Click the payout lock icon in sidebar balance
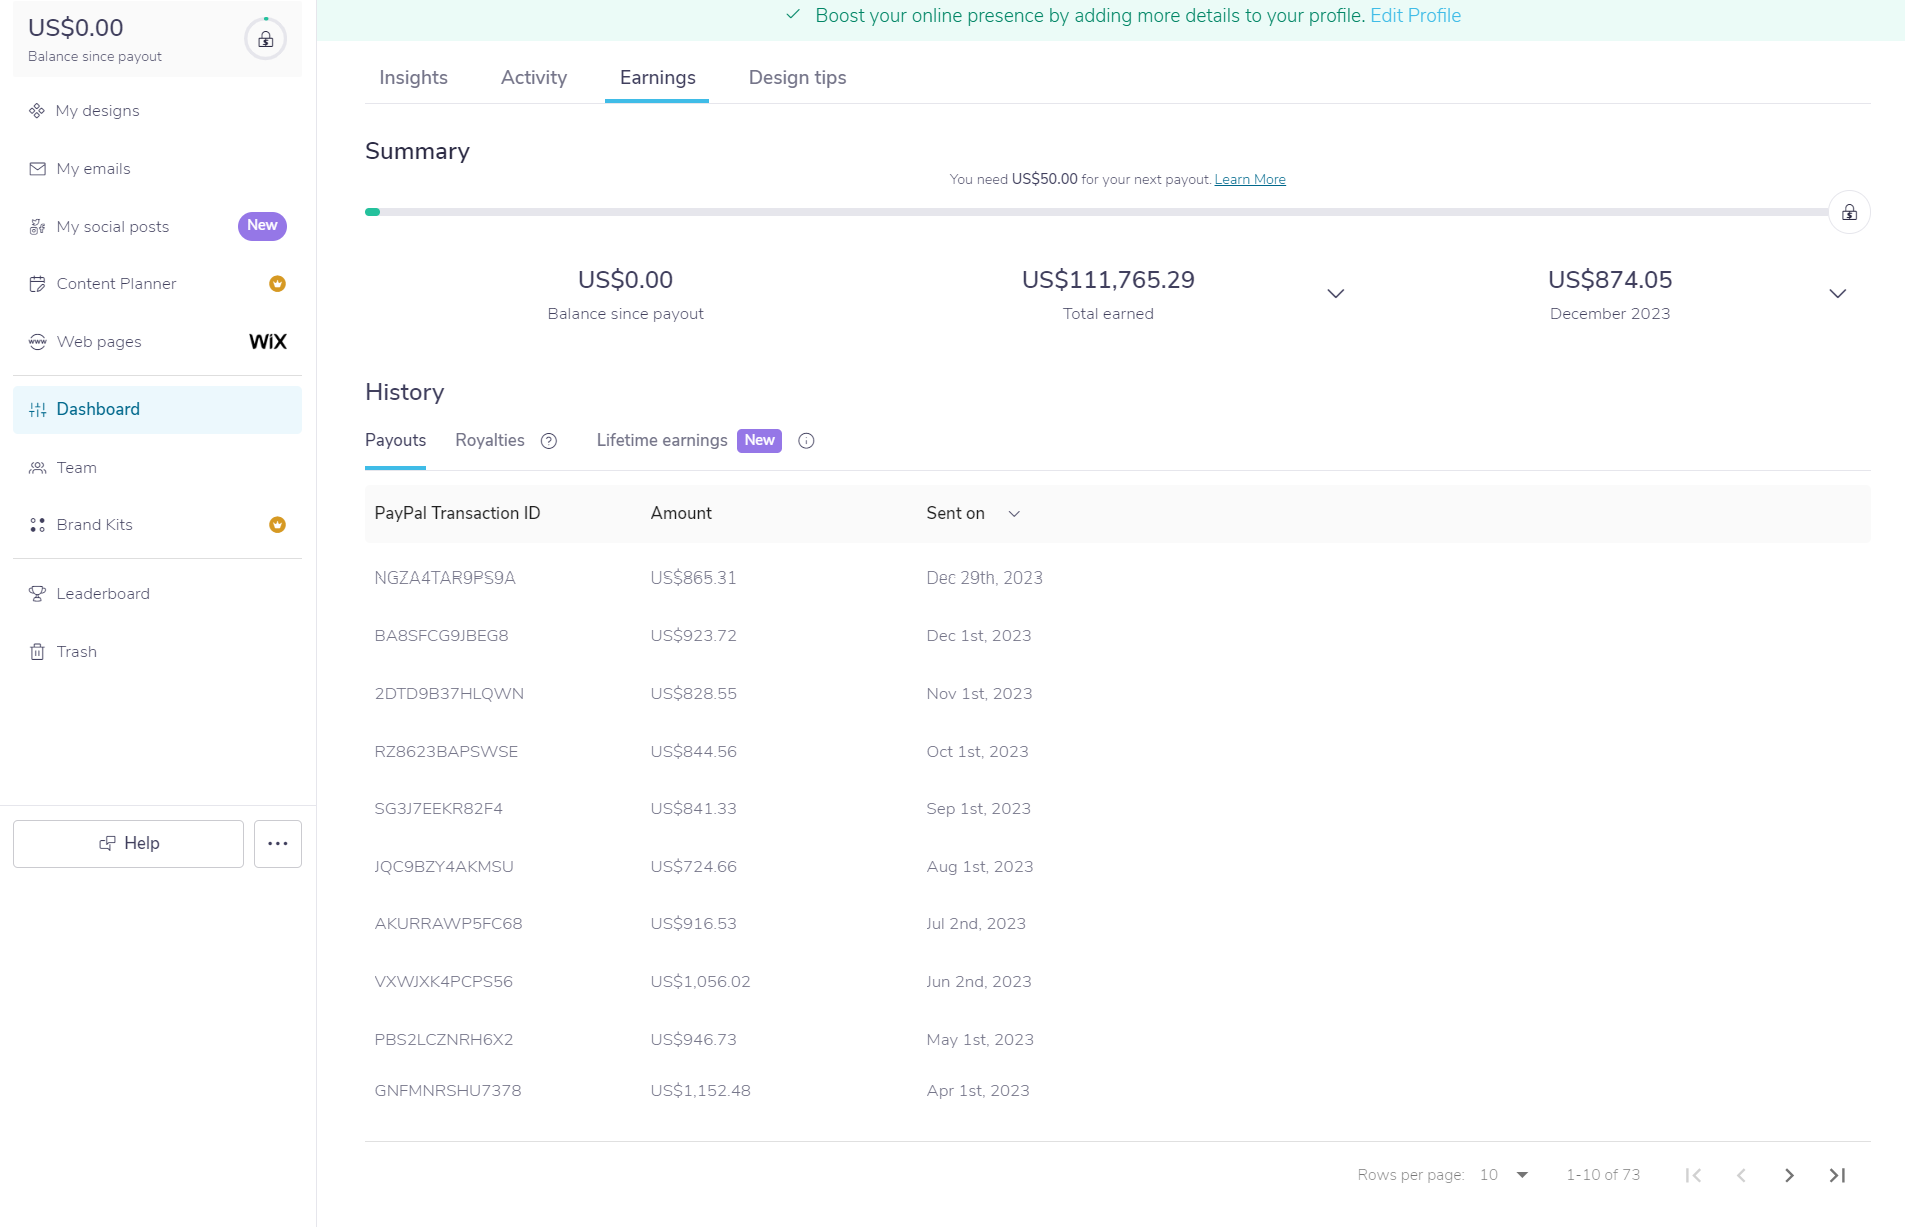This screenshot has width=1905, height=1227. coord(265,40)
